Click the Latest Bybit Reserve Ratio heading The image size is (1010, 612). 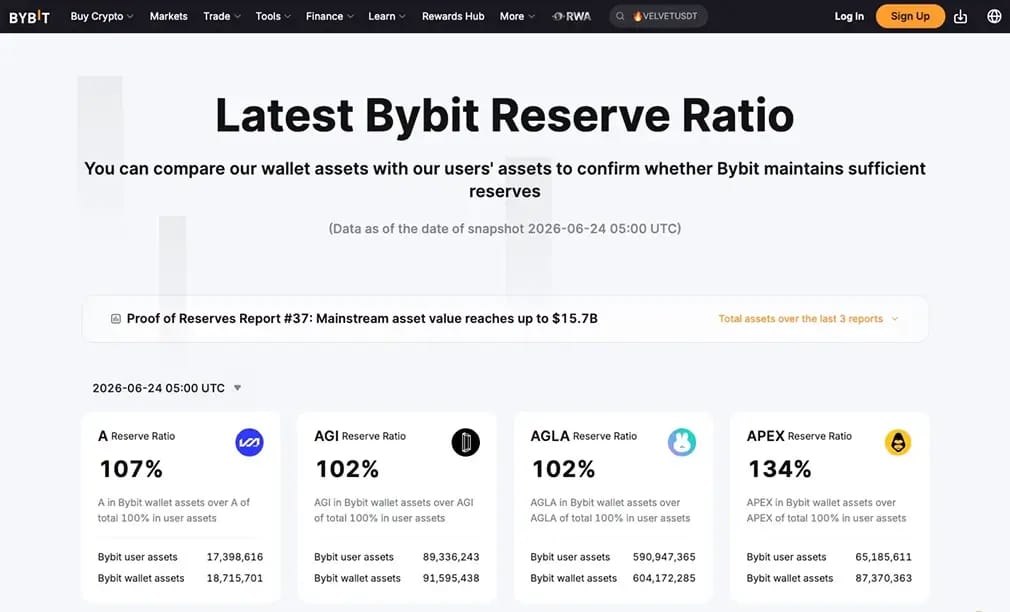(504, 115)
